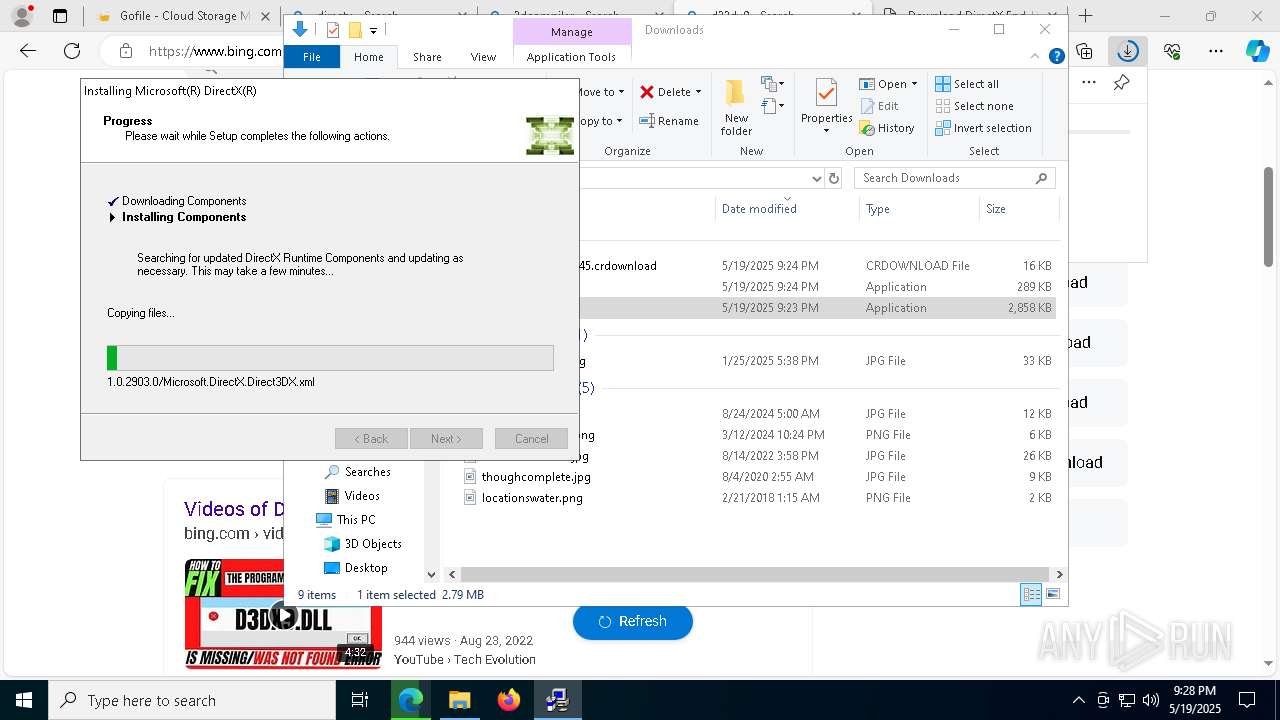Open the Copilot icon in Edge

(x=1257, y=51)
